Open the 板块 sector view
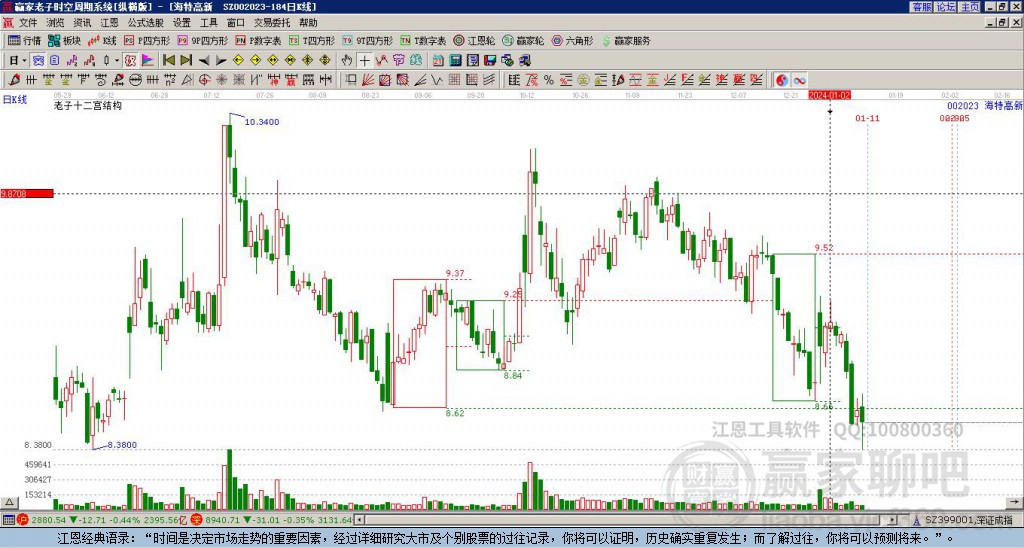 64,40
